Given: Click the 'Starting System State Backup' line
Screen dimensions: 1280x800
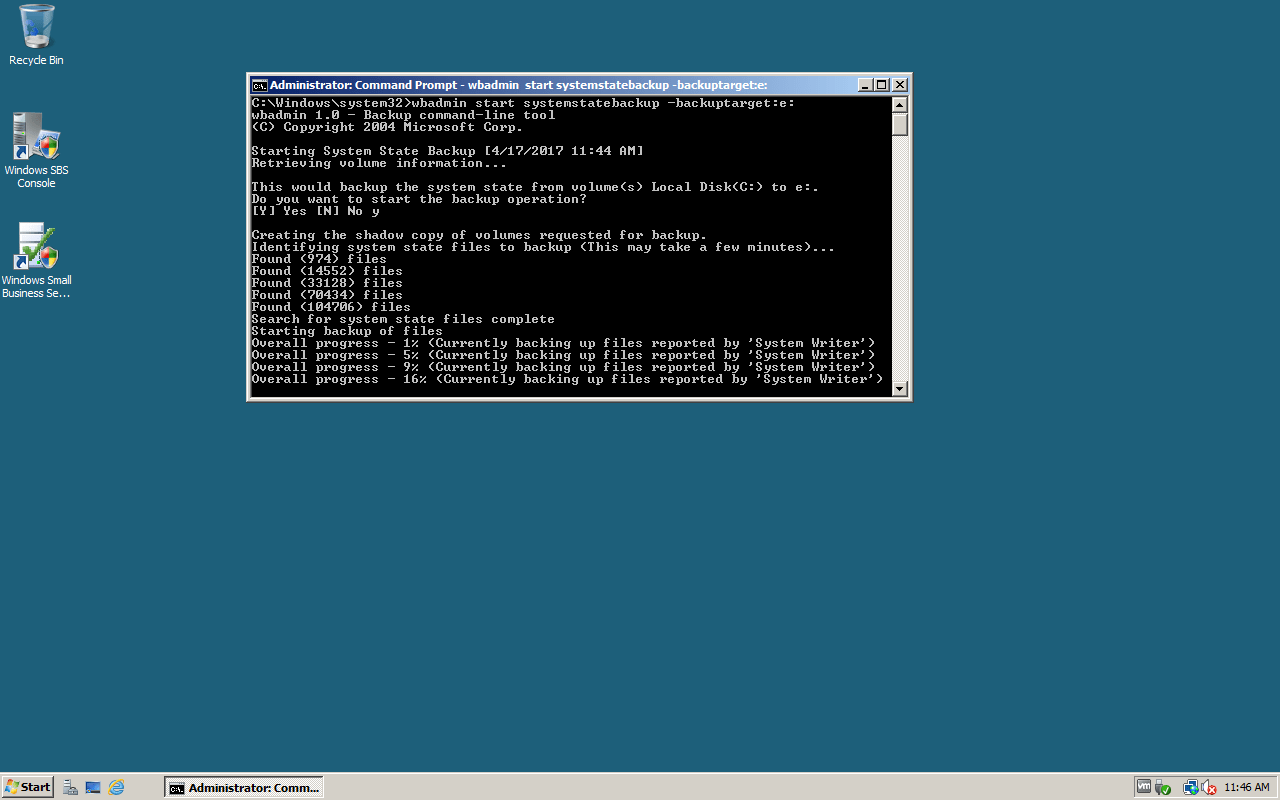Looking at the screenshot, I should 447,151.
